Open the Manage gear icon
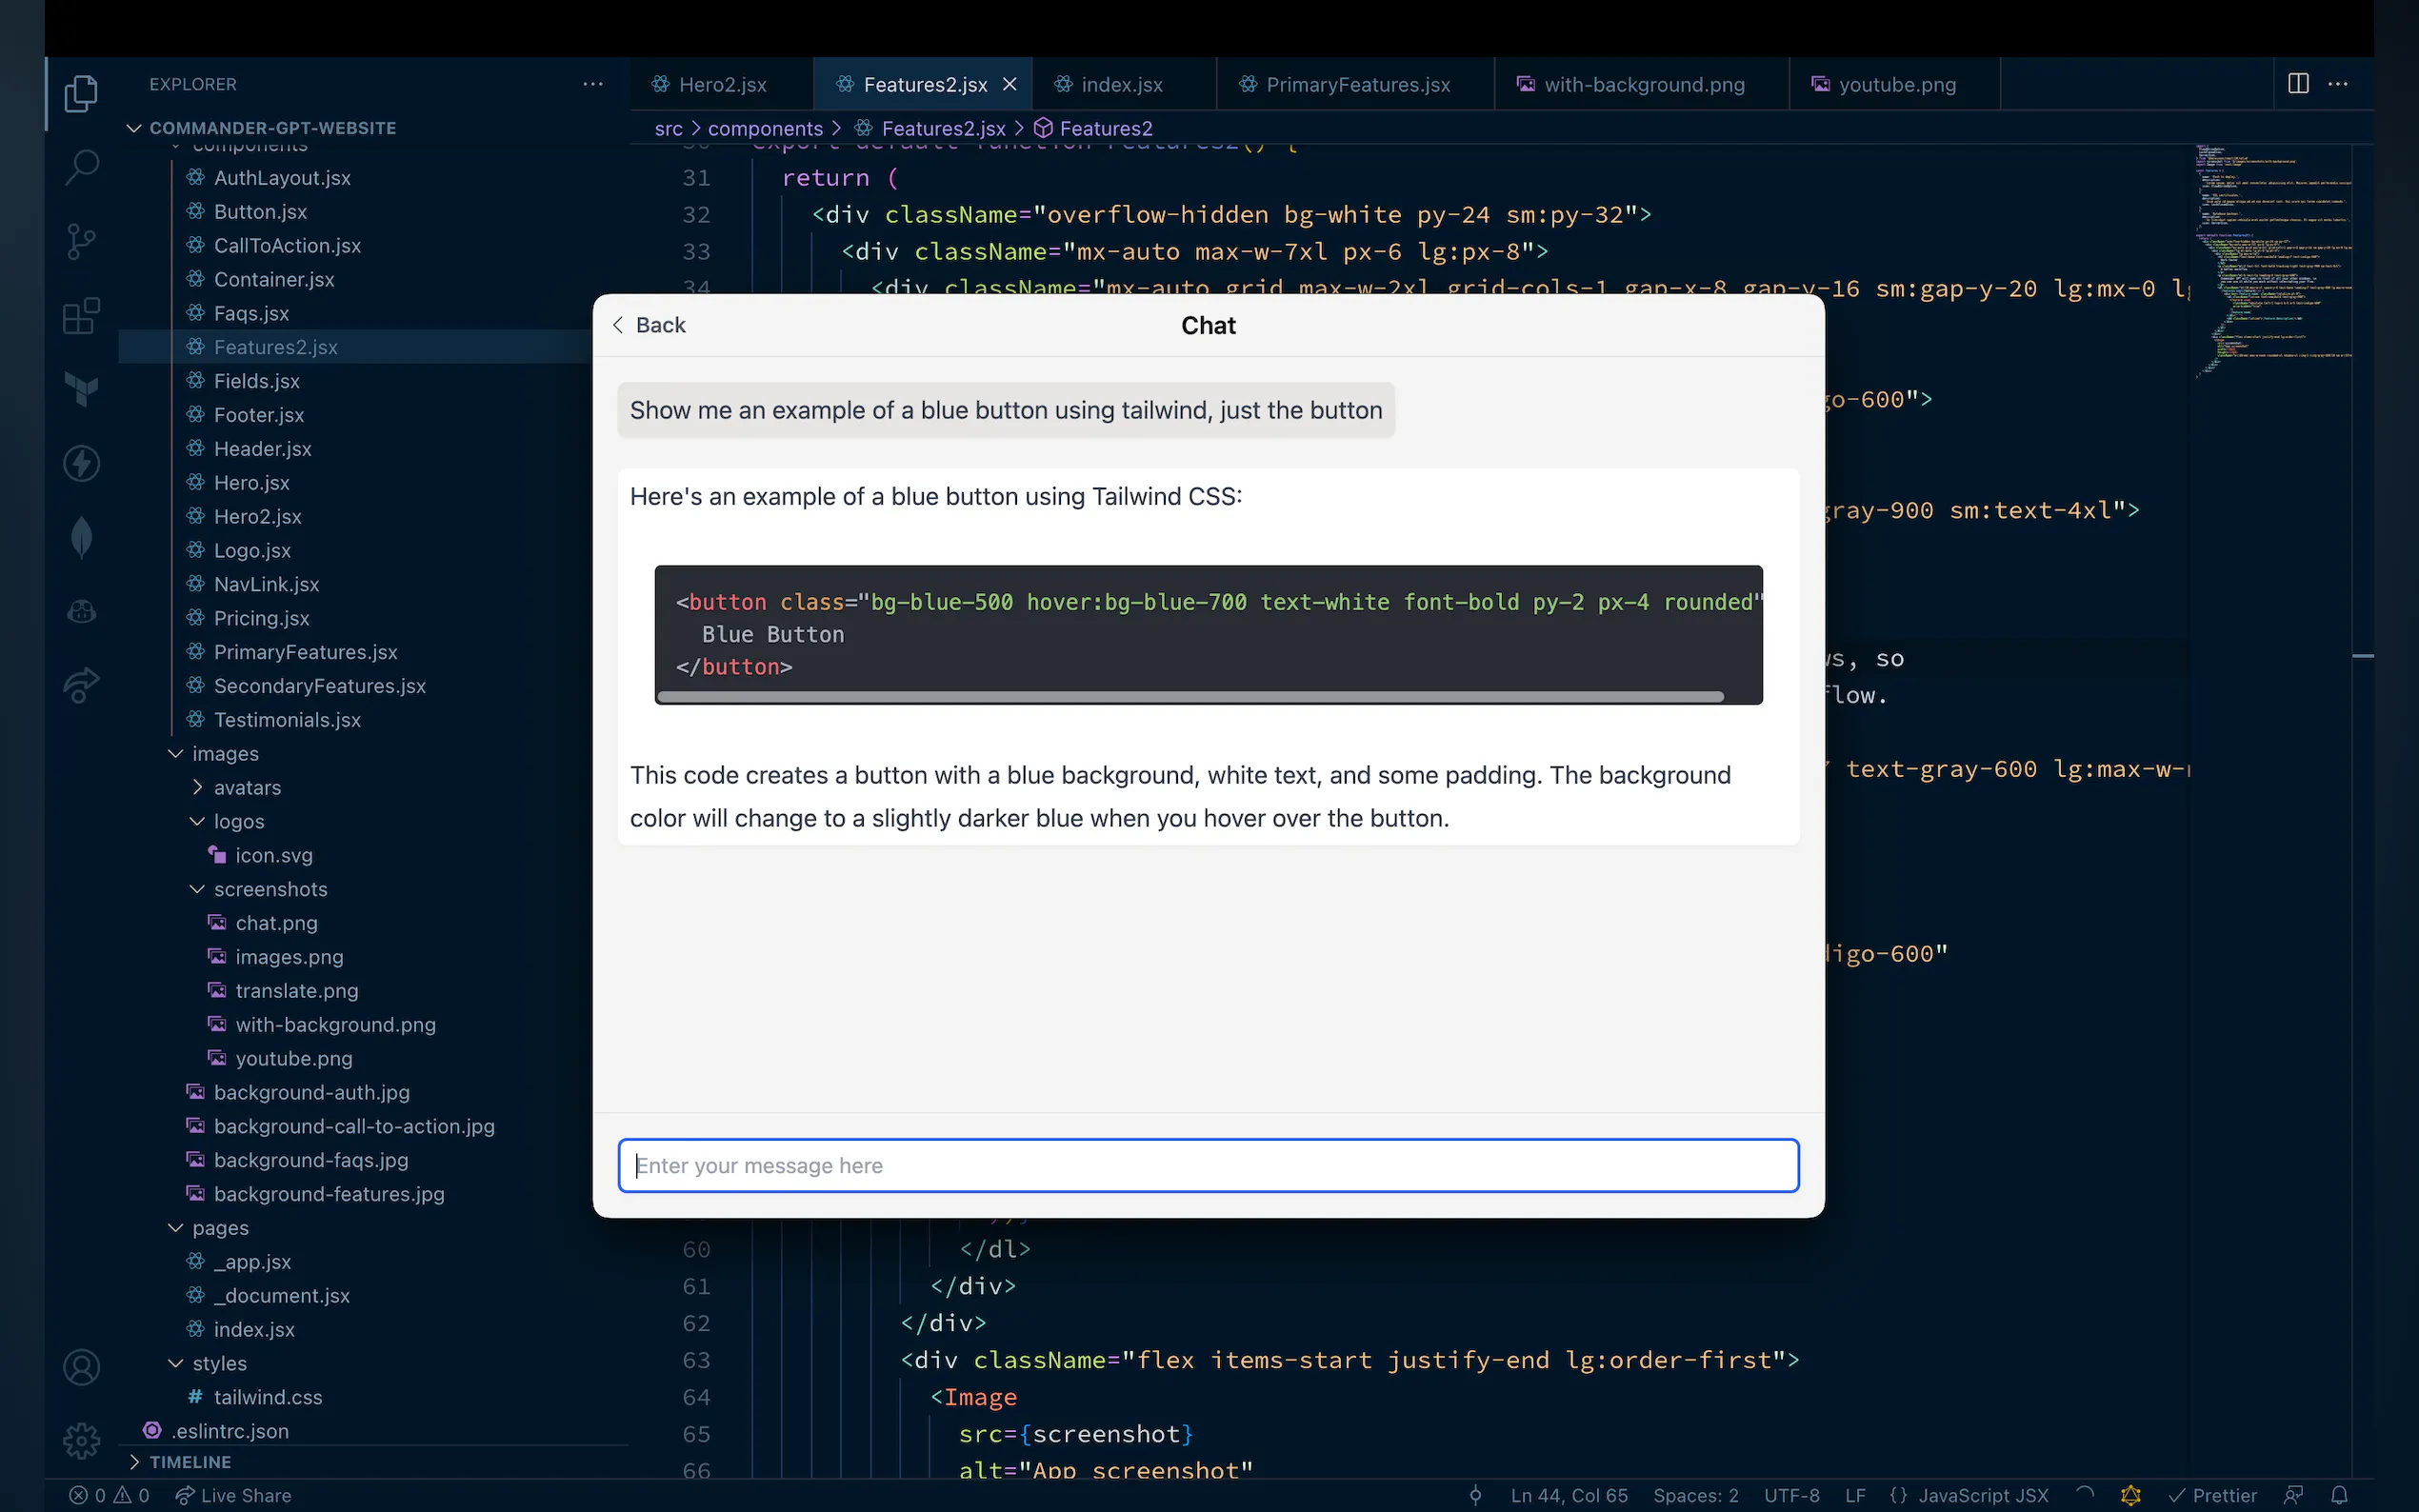Screen dimensions: 2419x1512 click(82, 1440)
